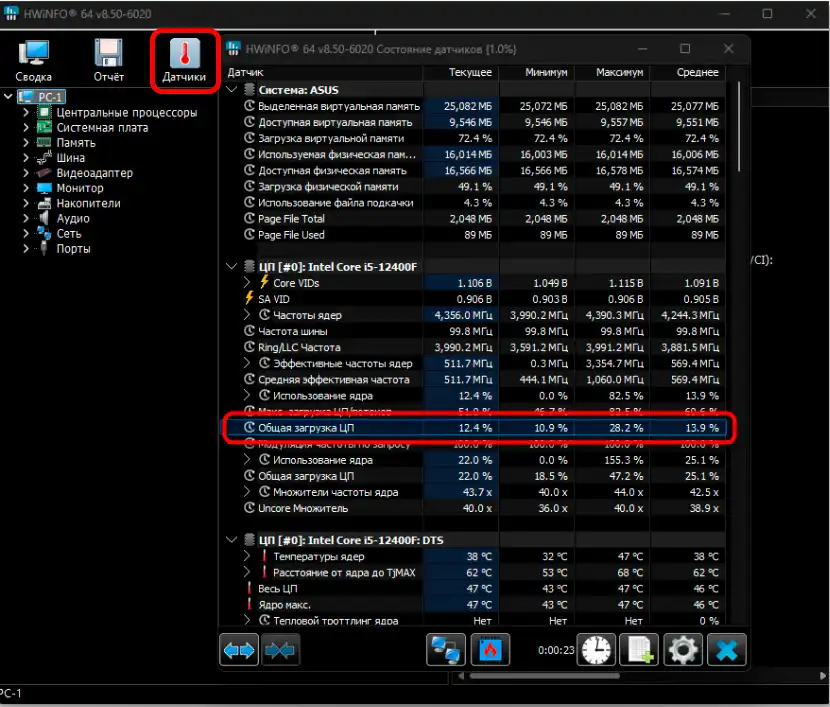Image resolution: width=830 pixels, height=707 pixels.
Task: Open the network remote monitoring icon
Action: (446, 650)
